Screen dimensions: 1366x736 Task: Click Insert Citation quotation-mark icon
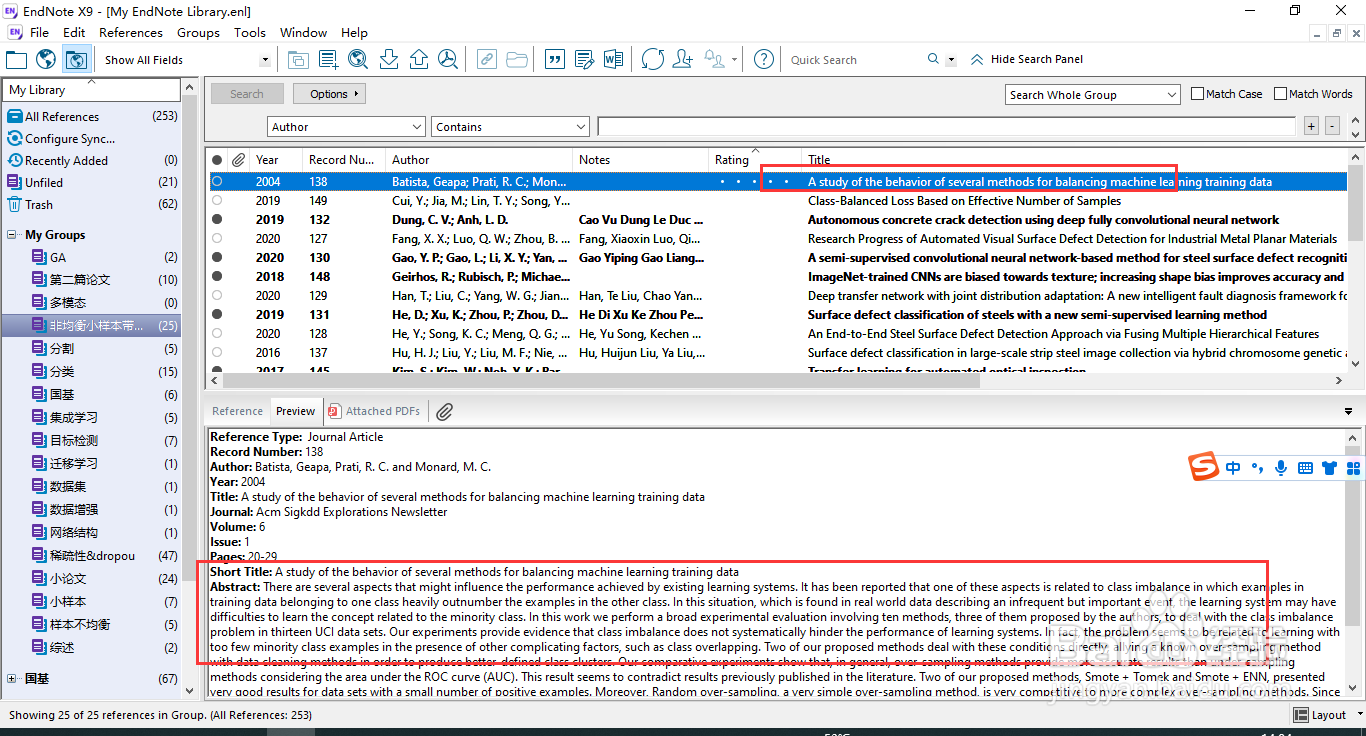554,59
